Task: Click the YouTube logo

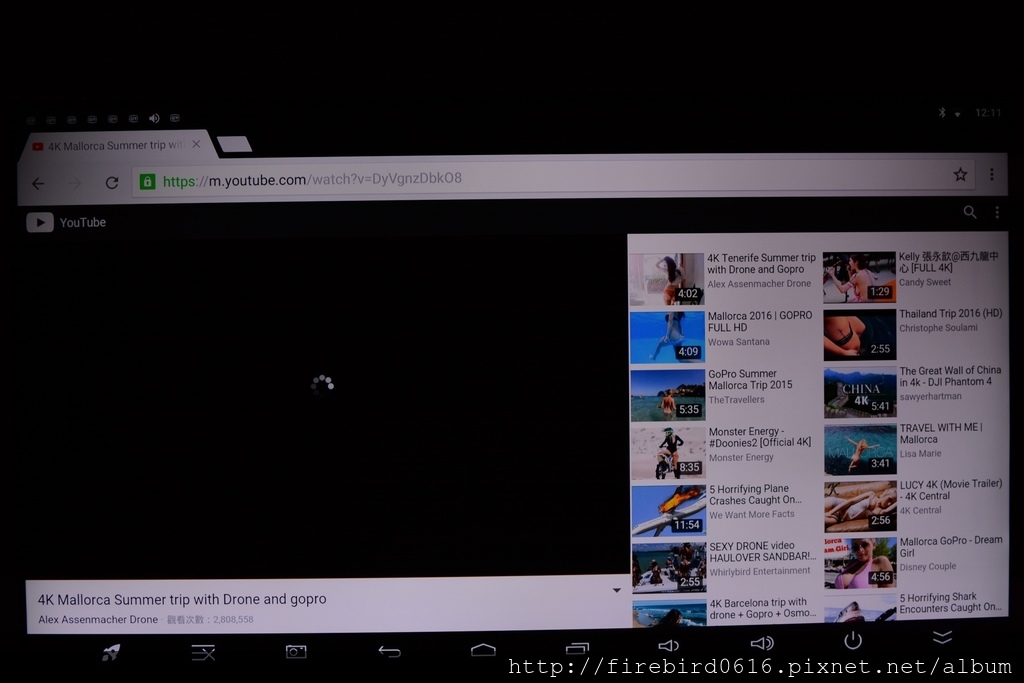Action: click(x=66, y=223)
